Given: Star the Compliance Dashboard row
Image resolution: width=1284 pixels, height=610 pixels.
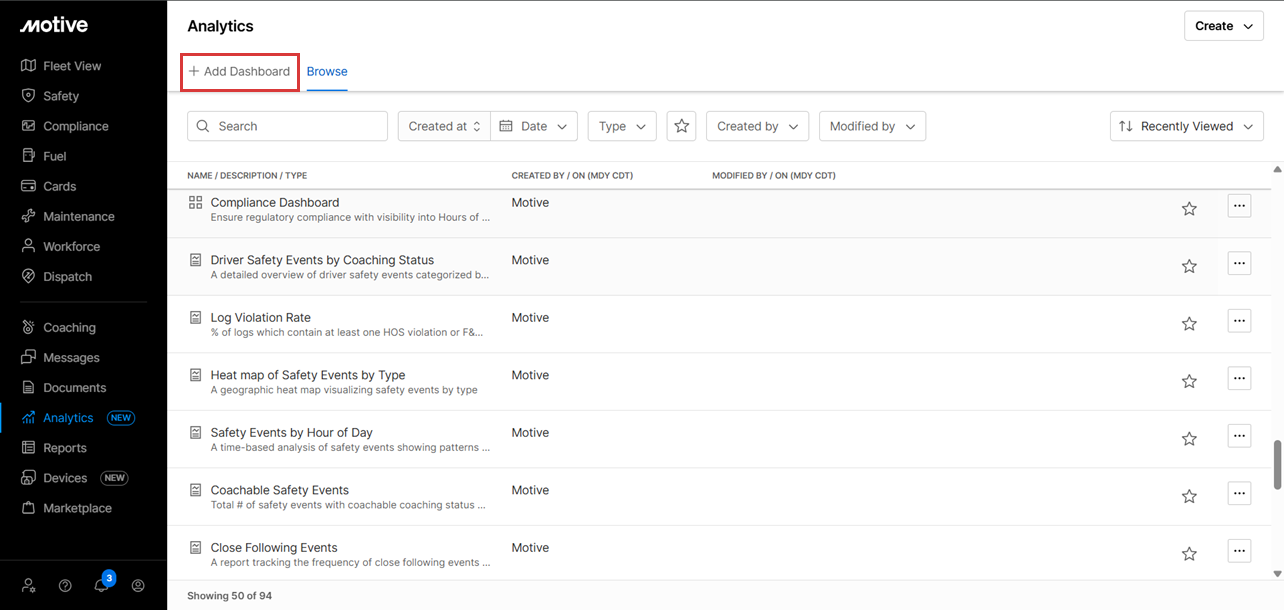Looking at the screenshot, I should pos(1189,209).
